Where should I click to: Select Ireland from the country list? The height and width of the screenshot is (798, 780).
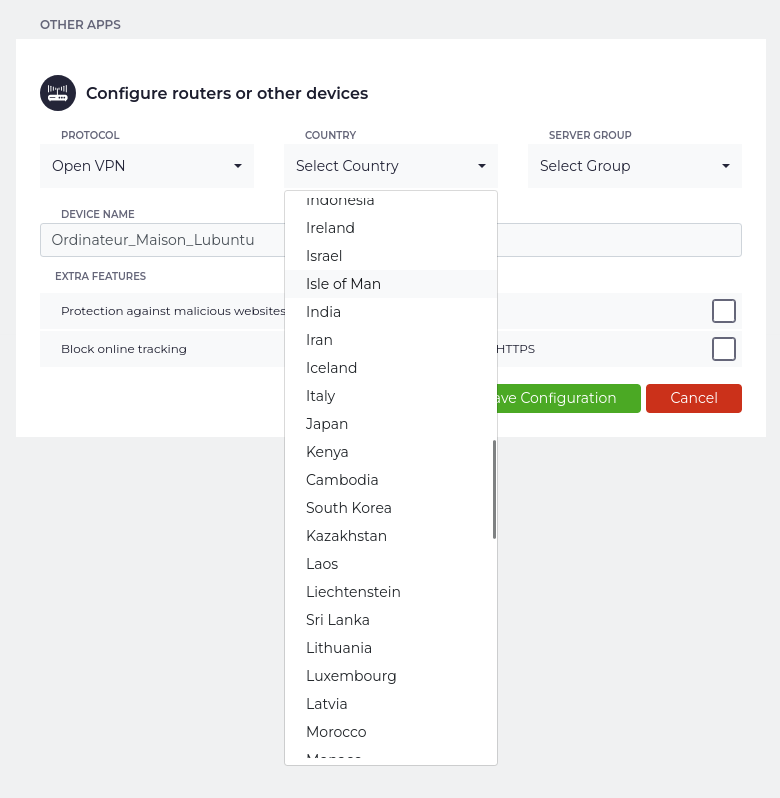click(x=330, y=228)
